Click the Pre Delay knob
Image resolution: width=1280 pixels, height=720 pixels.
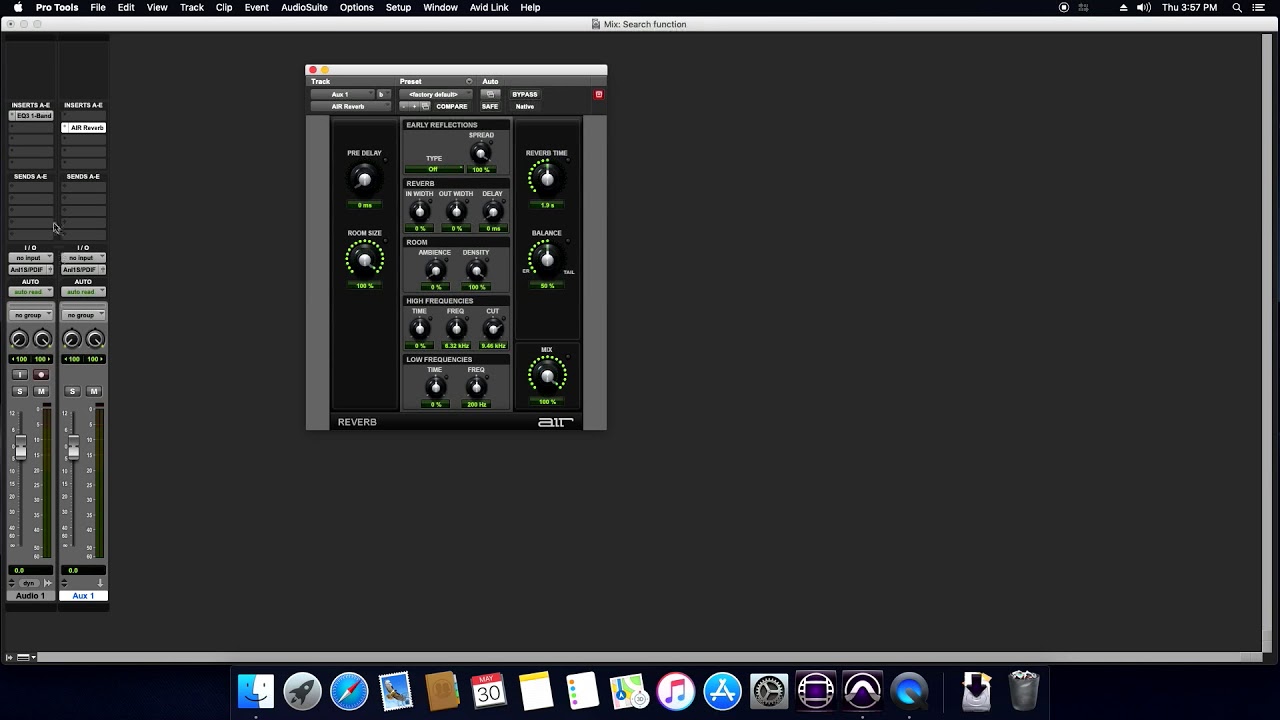[364, 180]
